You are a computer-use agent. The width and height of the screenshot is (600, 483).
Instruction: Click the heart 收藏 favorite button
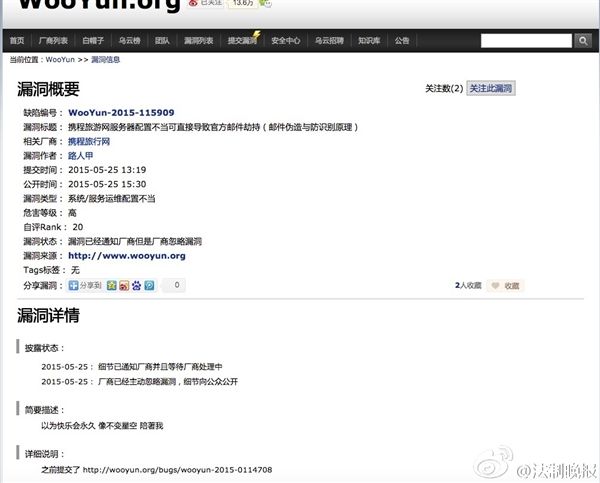505,286
